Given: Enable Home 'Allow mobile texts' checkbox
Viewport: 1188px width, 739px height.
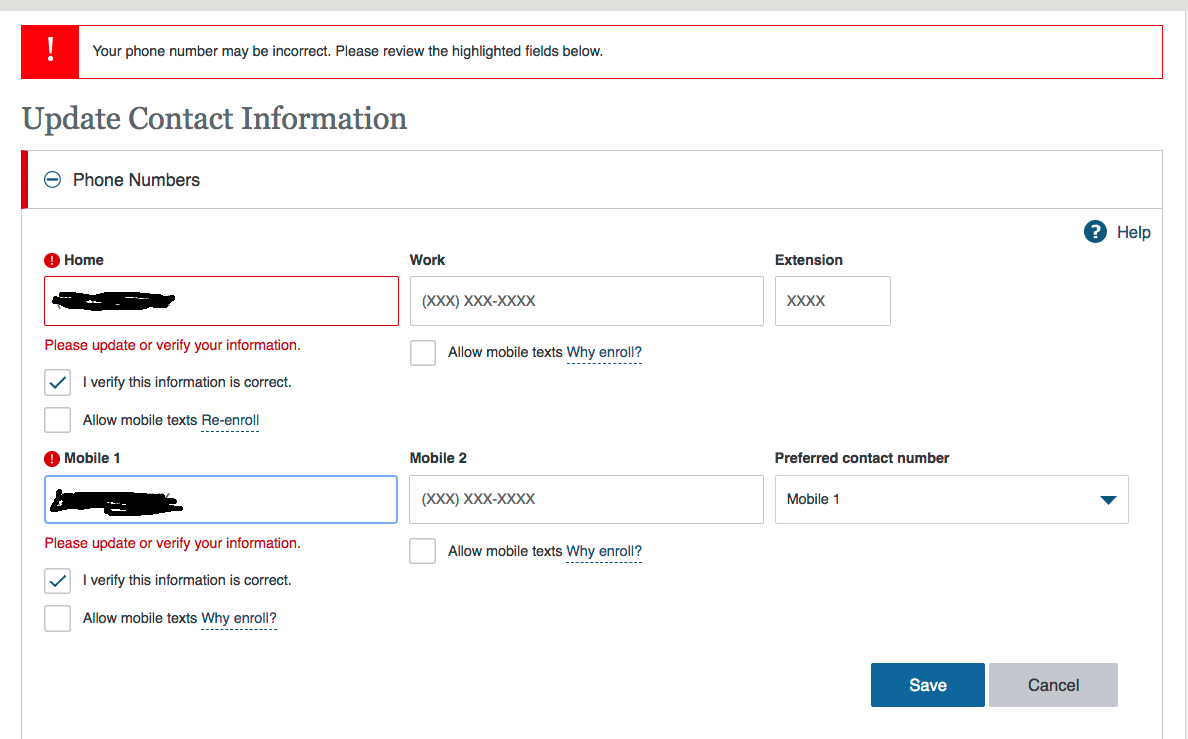Looking at the screenshot, I should [58, 420].
